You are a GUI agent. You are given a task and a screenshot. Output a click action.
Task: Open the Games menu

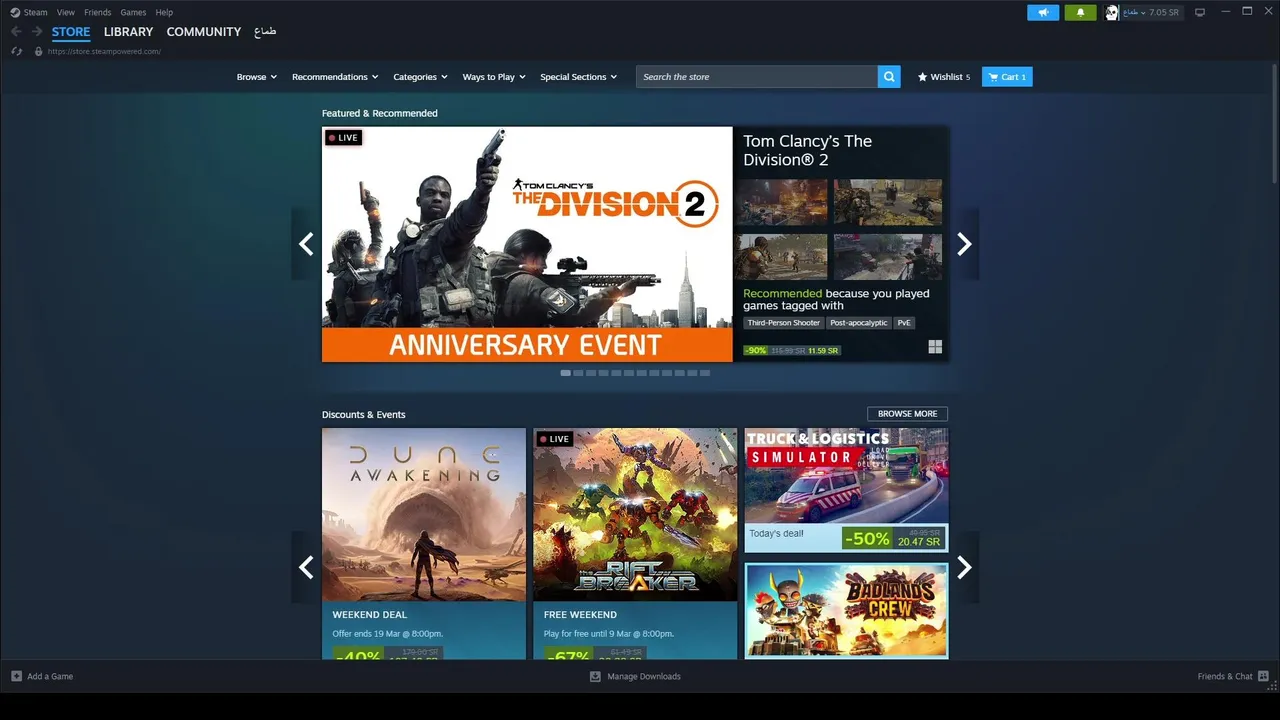133,12
